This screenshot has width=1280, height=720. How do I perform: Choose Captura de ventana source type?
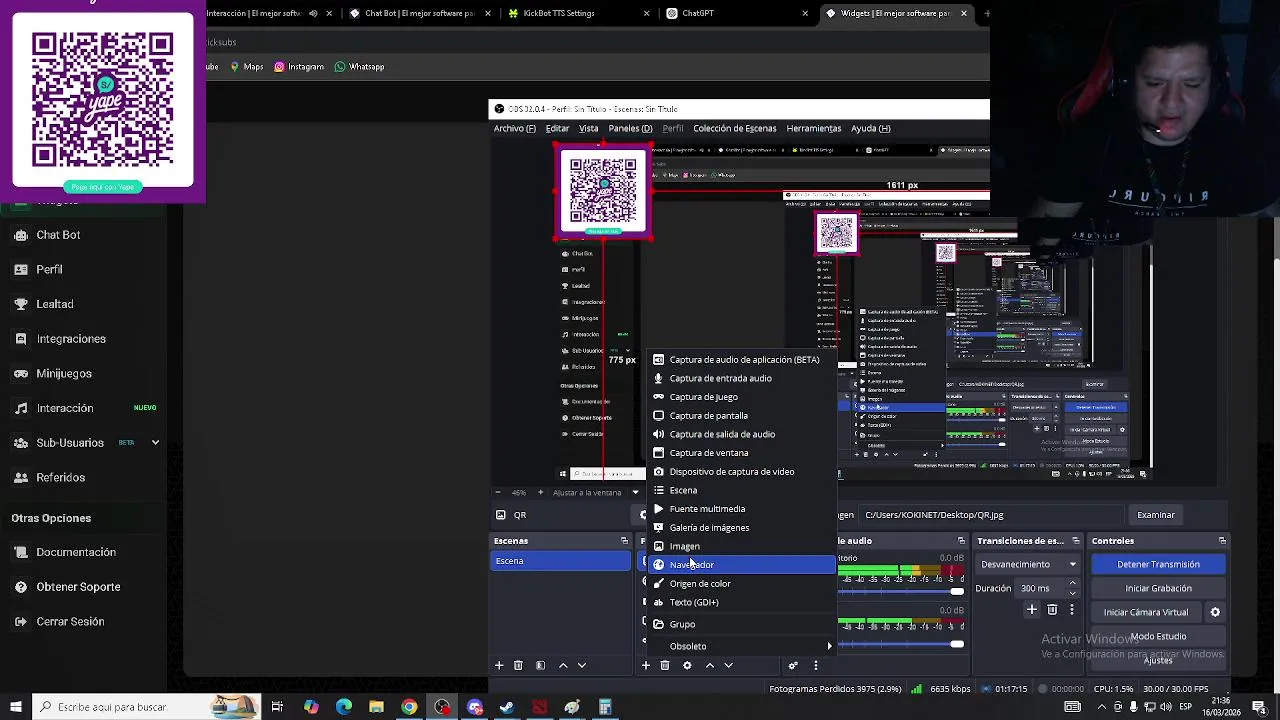(742, 453)
